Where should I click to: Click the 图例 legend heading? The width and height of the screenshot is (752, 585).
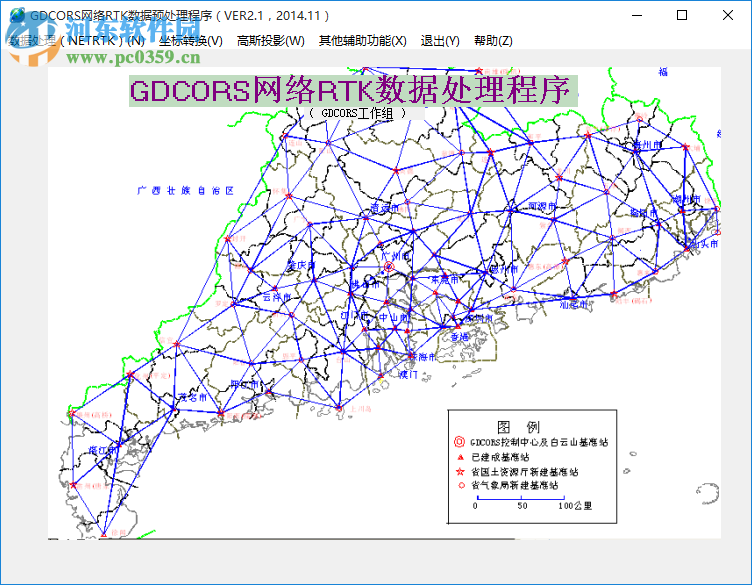tap(519, 427)
